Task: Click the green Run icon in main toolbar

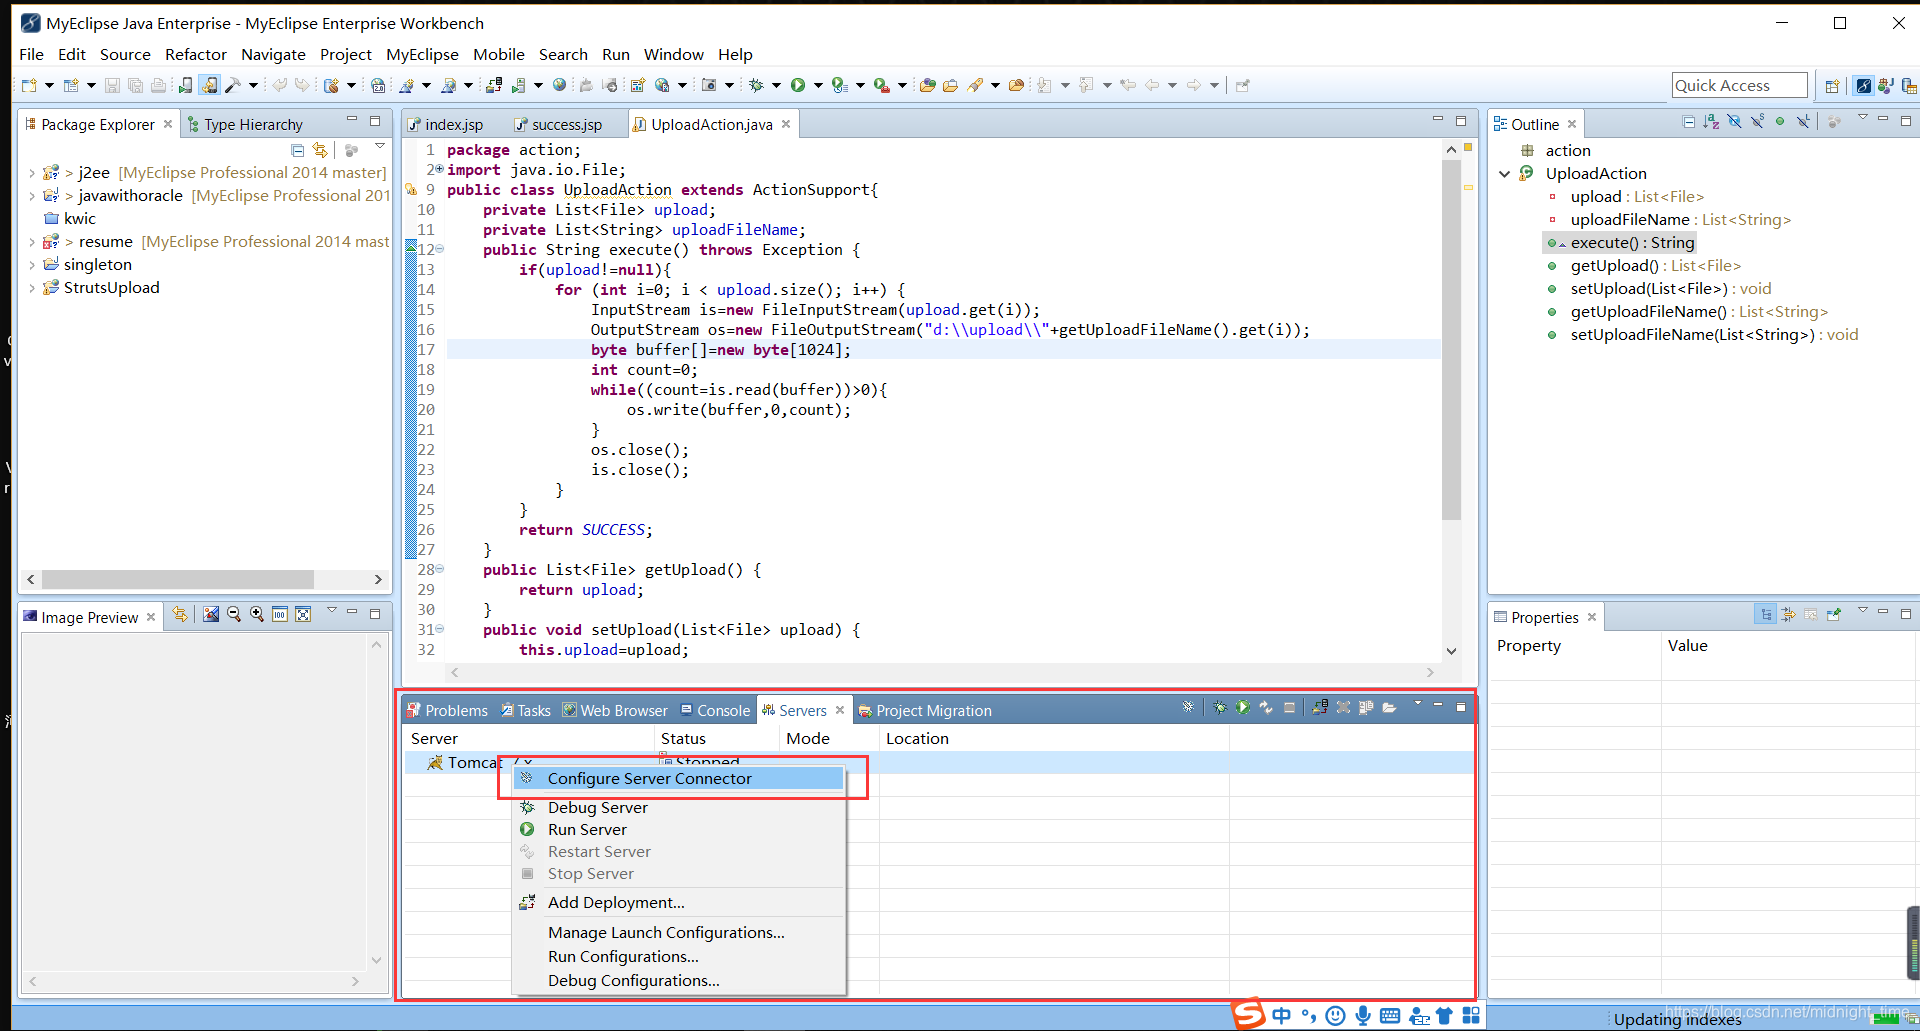Action: pos(798,86)
